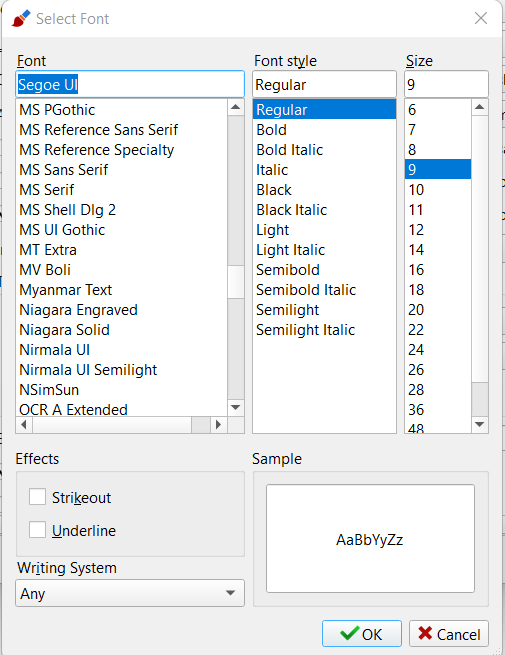Click the paintbrush app icon in title bar
The height and width of the screenshot is (655, 505).
[20, 18]
